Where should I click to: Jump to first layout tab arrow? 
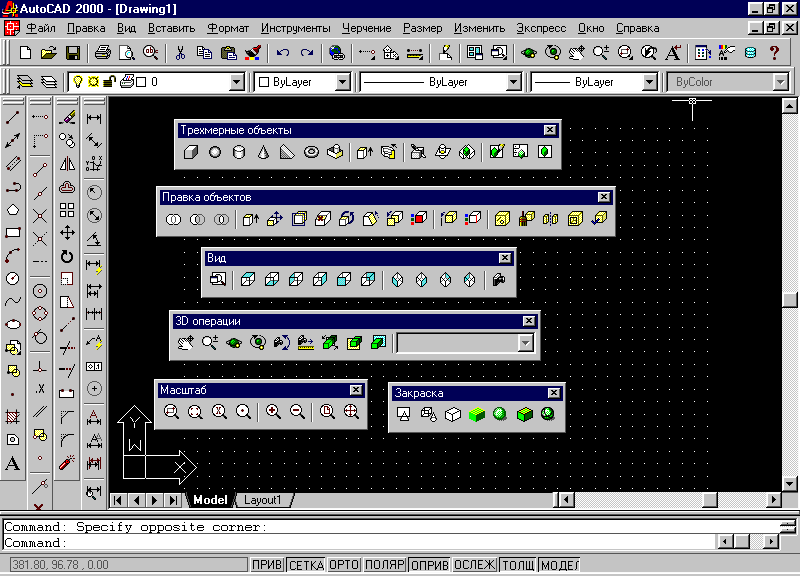(x=118, y=500)
